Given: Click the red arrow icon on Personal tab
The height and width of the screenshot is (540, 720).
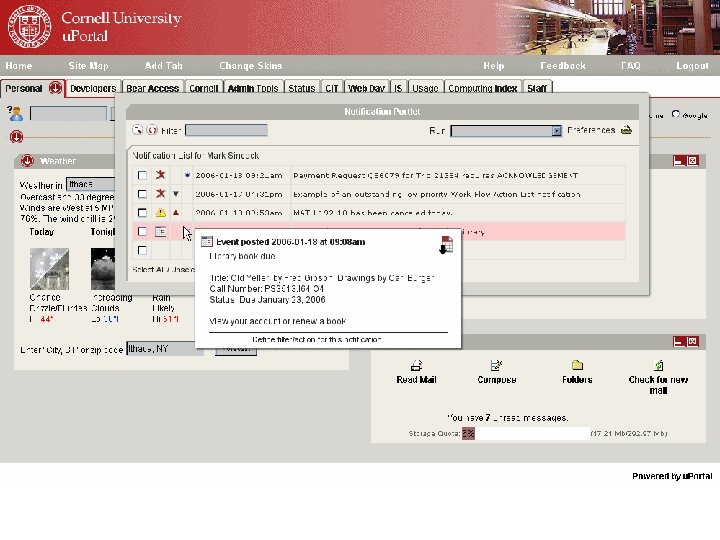Looking at the screenshot, I should click(x=55, y=87).
